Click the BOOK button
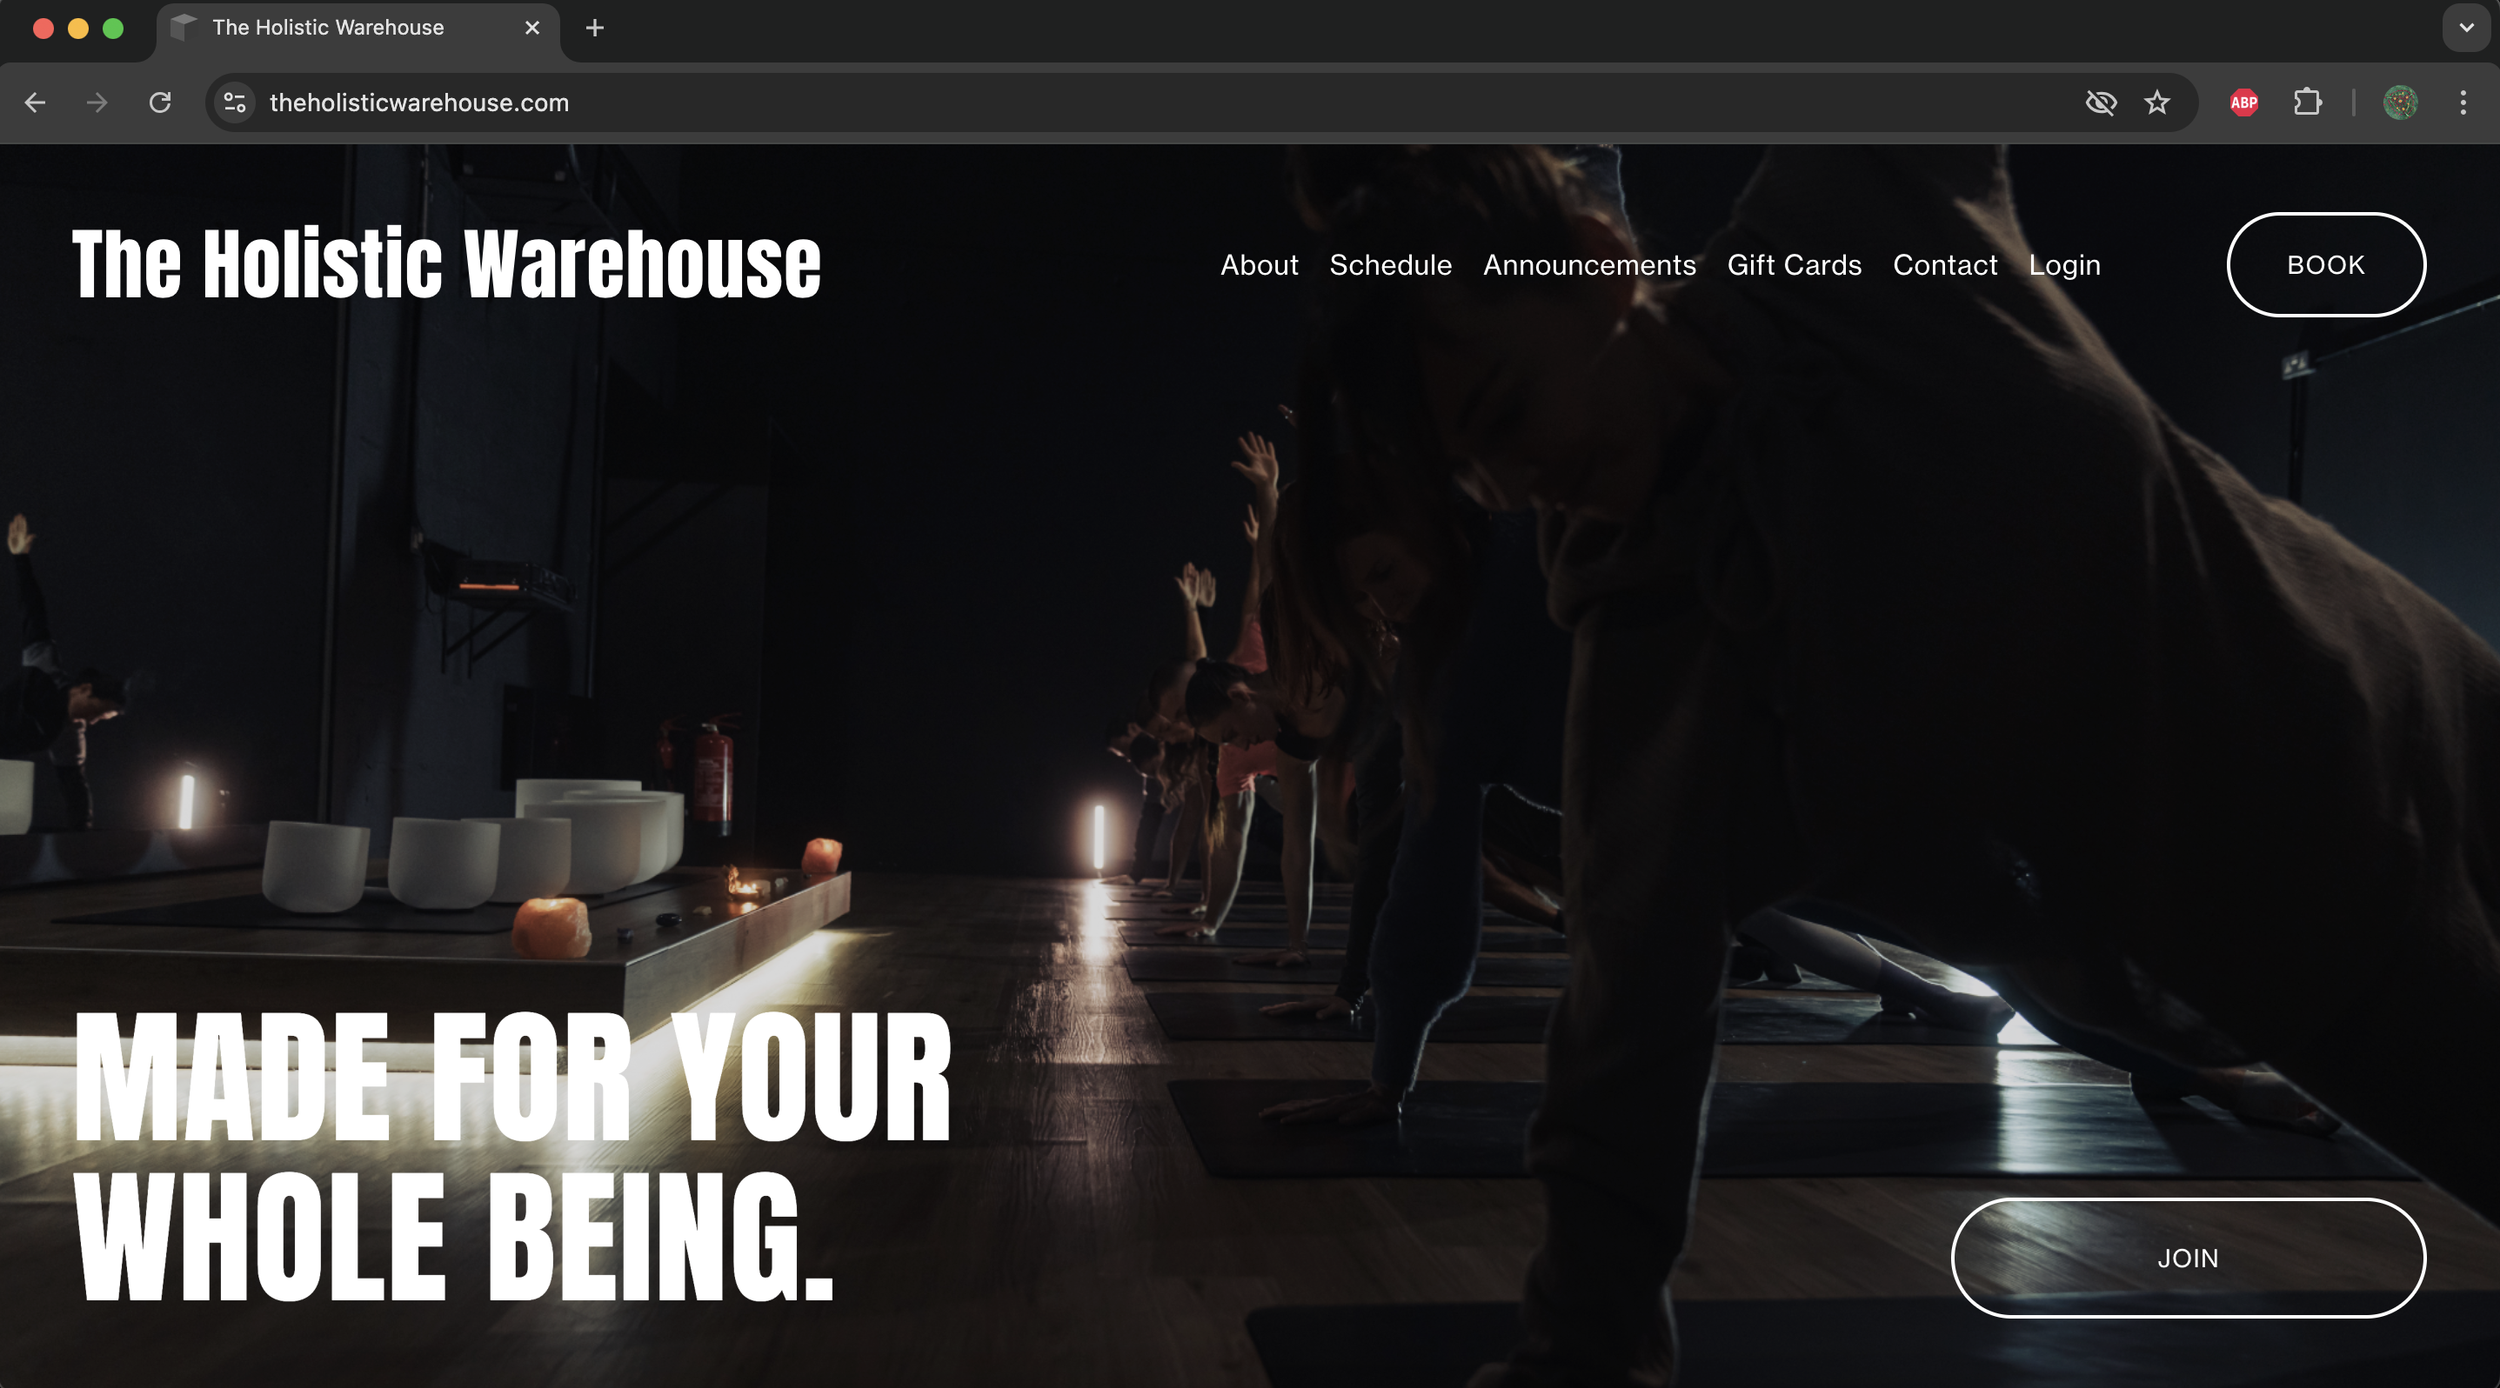The width and height of the screenshot is (2500, 1388). [2326, 265]
